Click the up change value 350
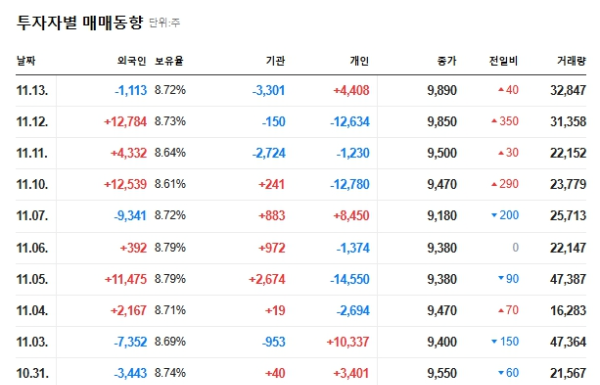The width and height of the screenshot is (600, 385). coord(509,122)
